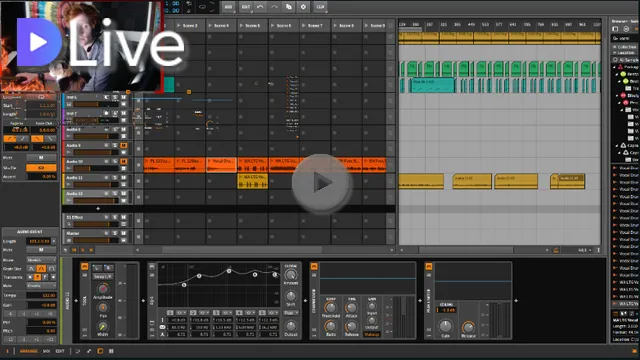
Task: Click the orange square icon in bottom bar
Action: (100, 351)
